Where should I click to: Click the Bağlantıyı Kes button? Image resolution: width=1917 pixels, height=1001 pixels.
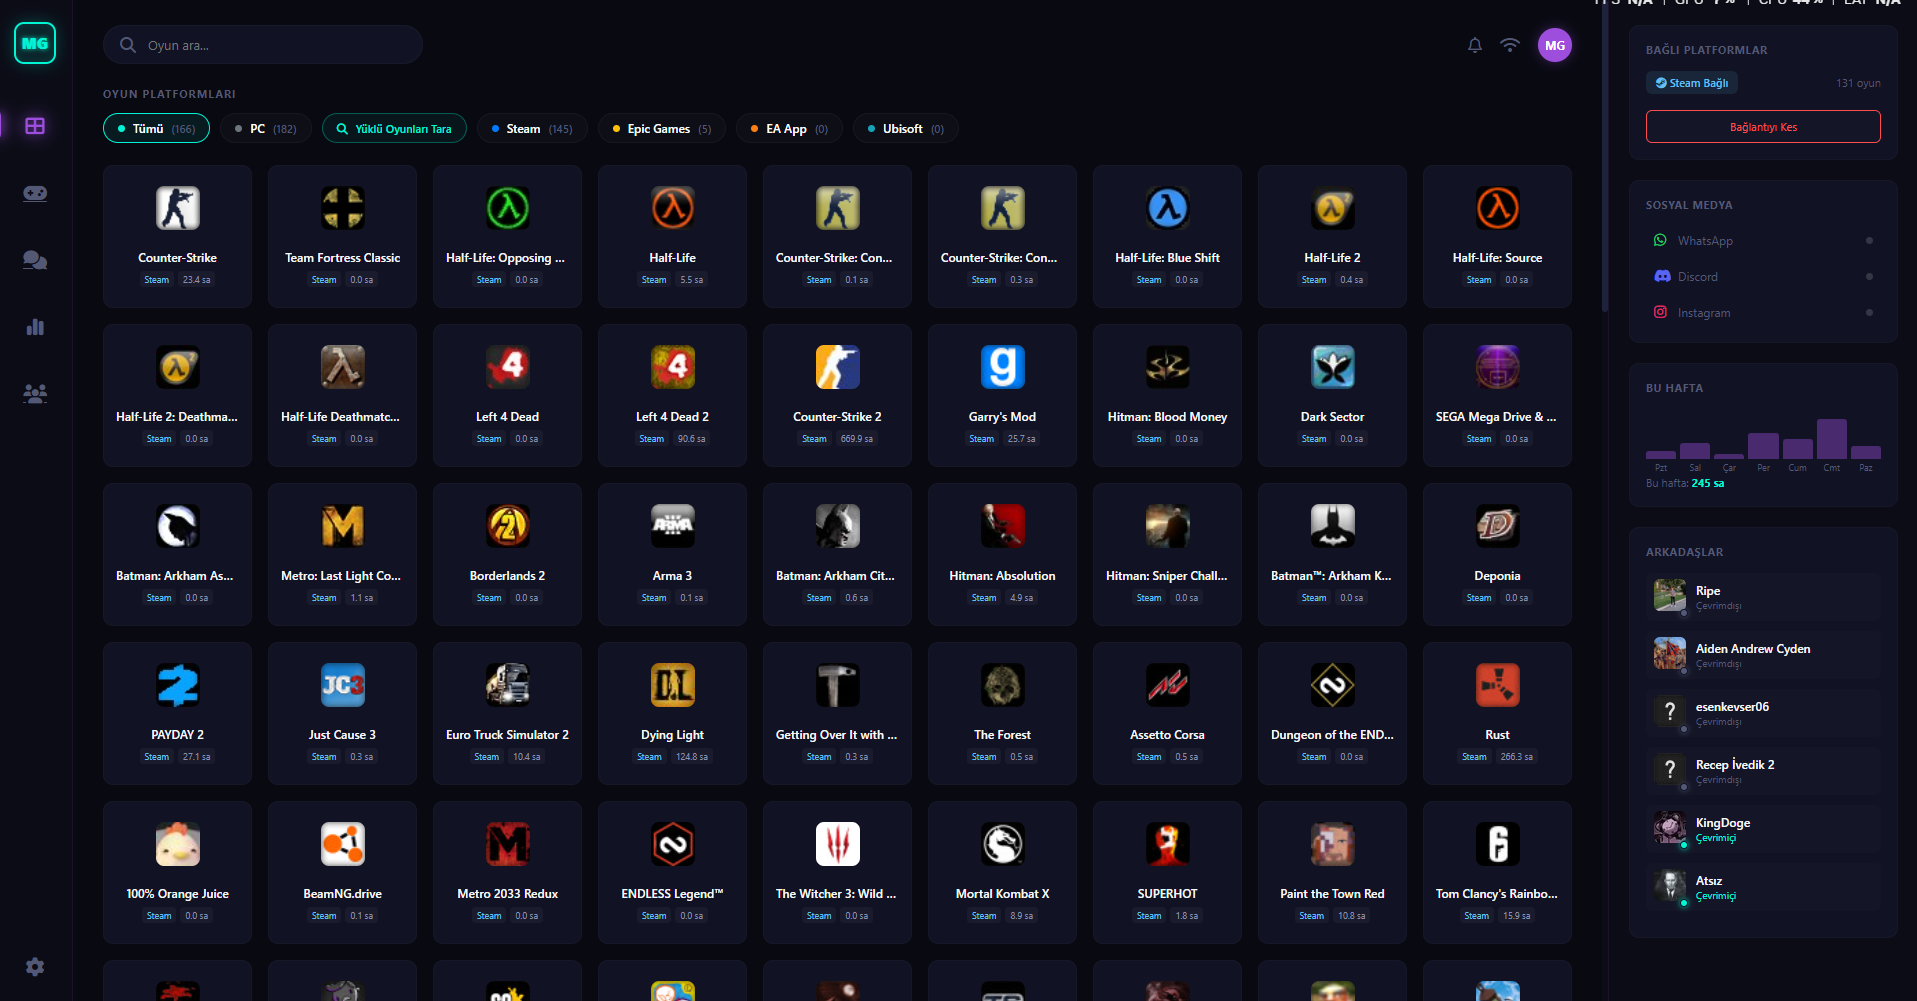(1763, 127)
